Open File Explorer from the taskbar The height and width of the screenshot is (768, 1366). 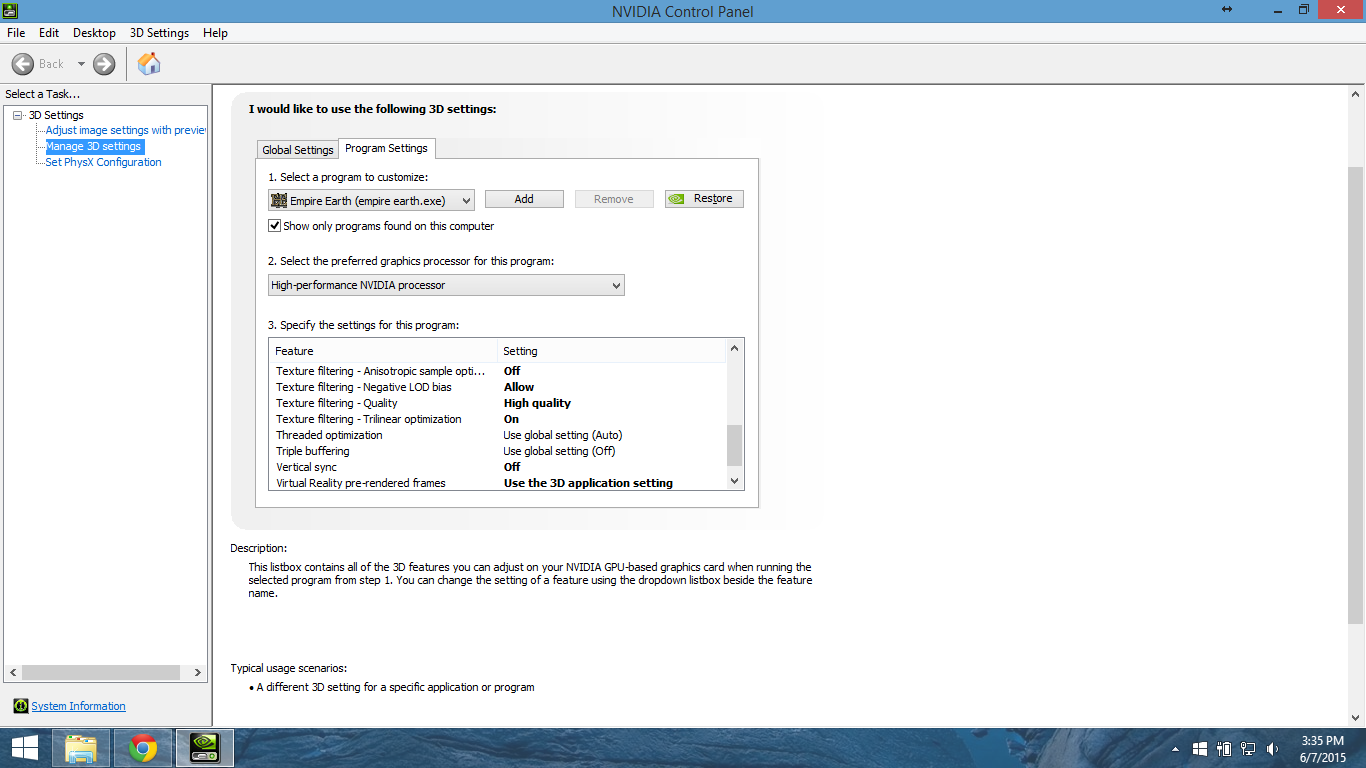pyautogui.click(x=81, y=748)
